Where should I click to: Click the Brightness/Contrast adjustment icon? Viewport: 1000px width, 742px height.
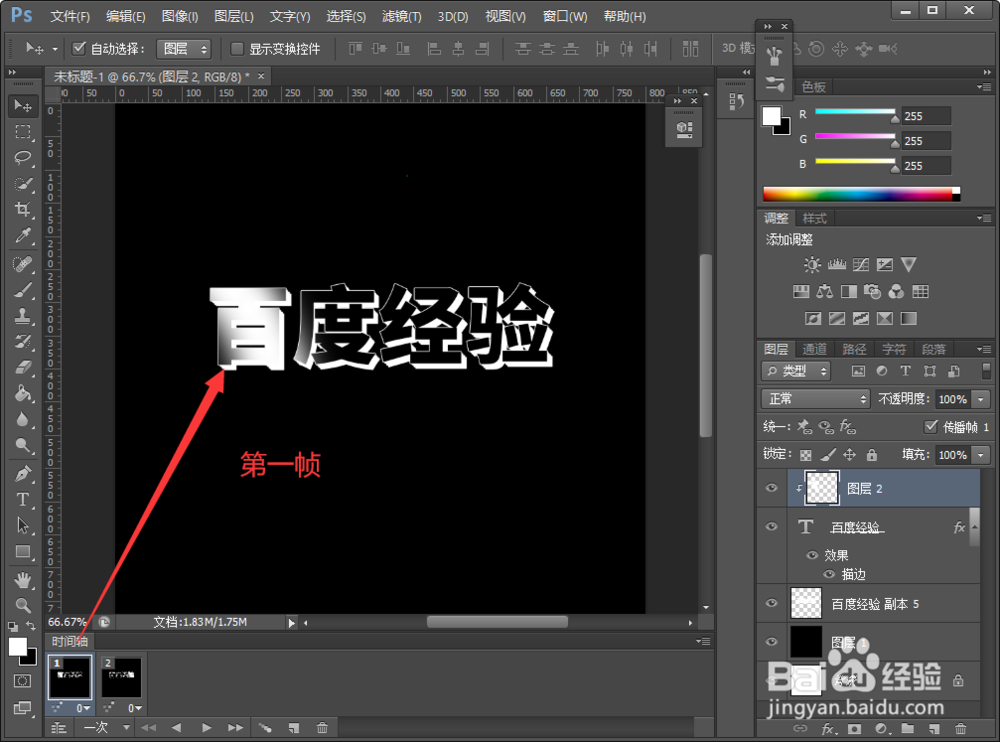(812, 264)
